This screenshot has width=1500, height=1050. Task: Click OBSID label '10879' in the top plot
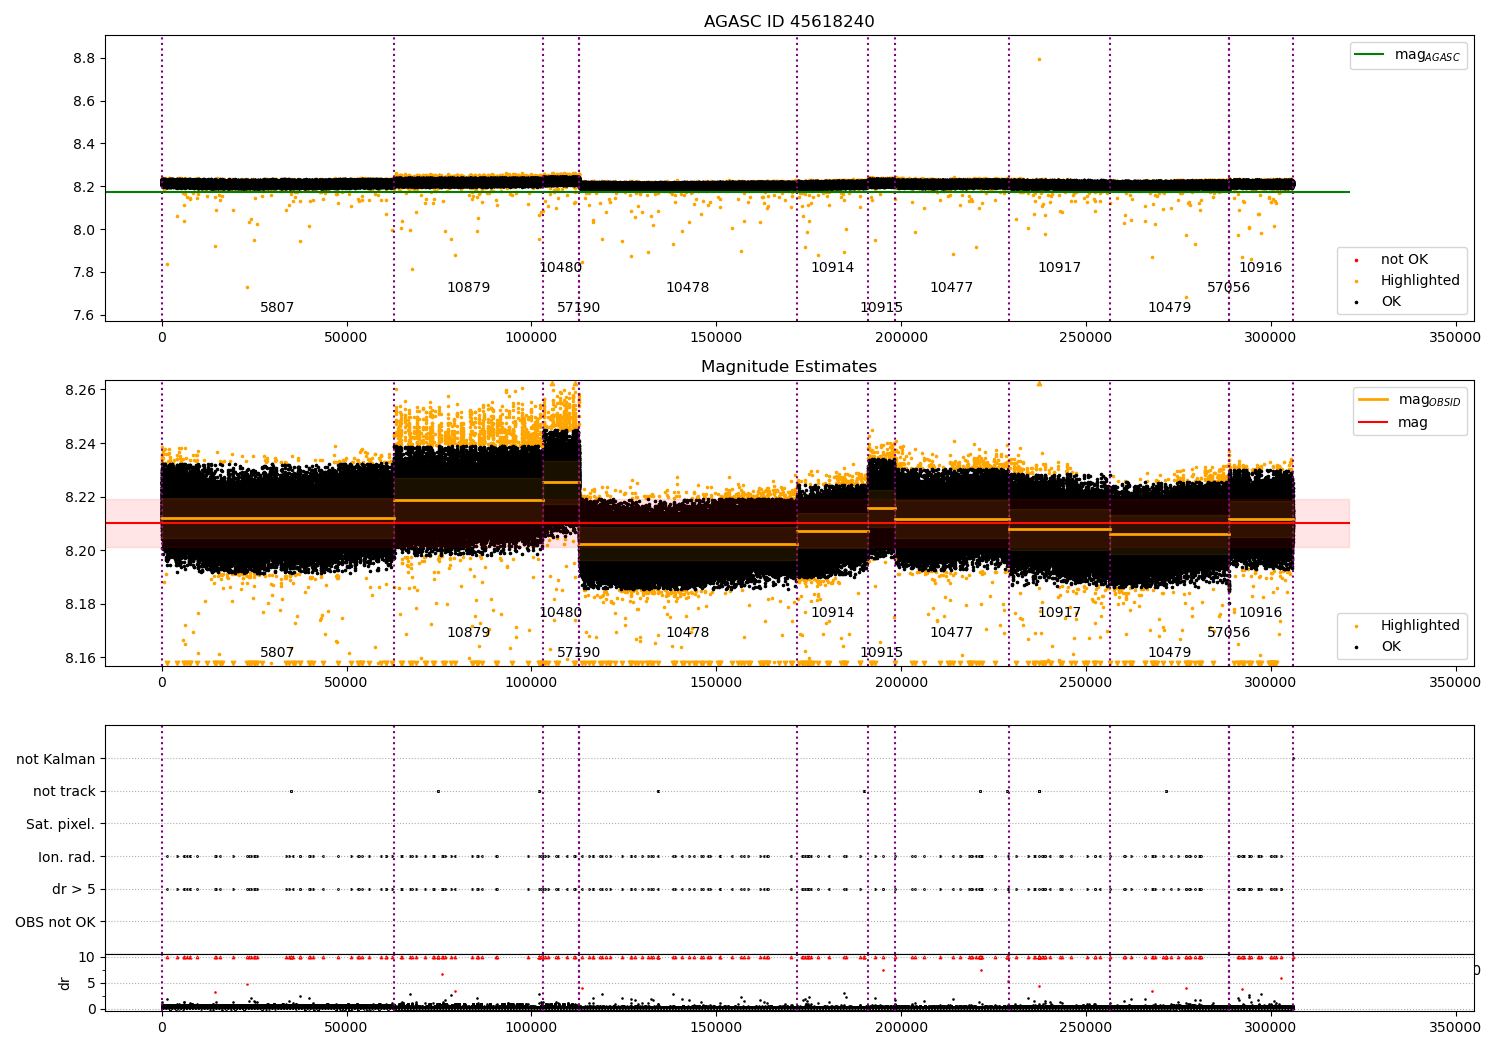[468, 288]
